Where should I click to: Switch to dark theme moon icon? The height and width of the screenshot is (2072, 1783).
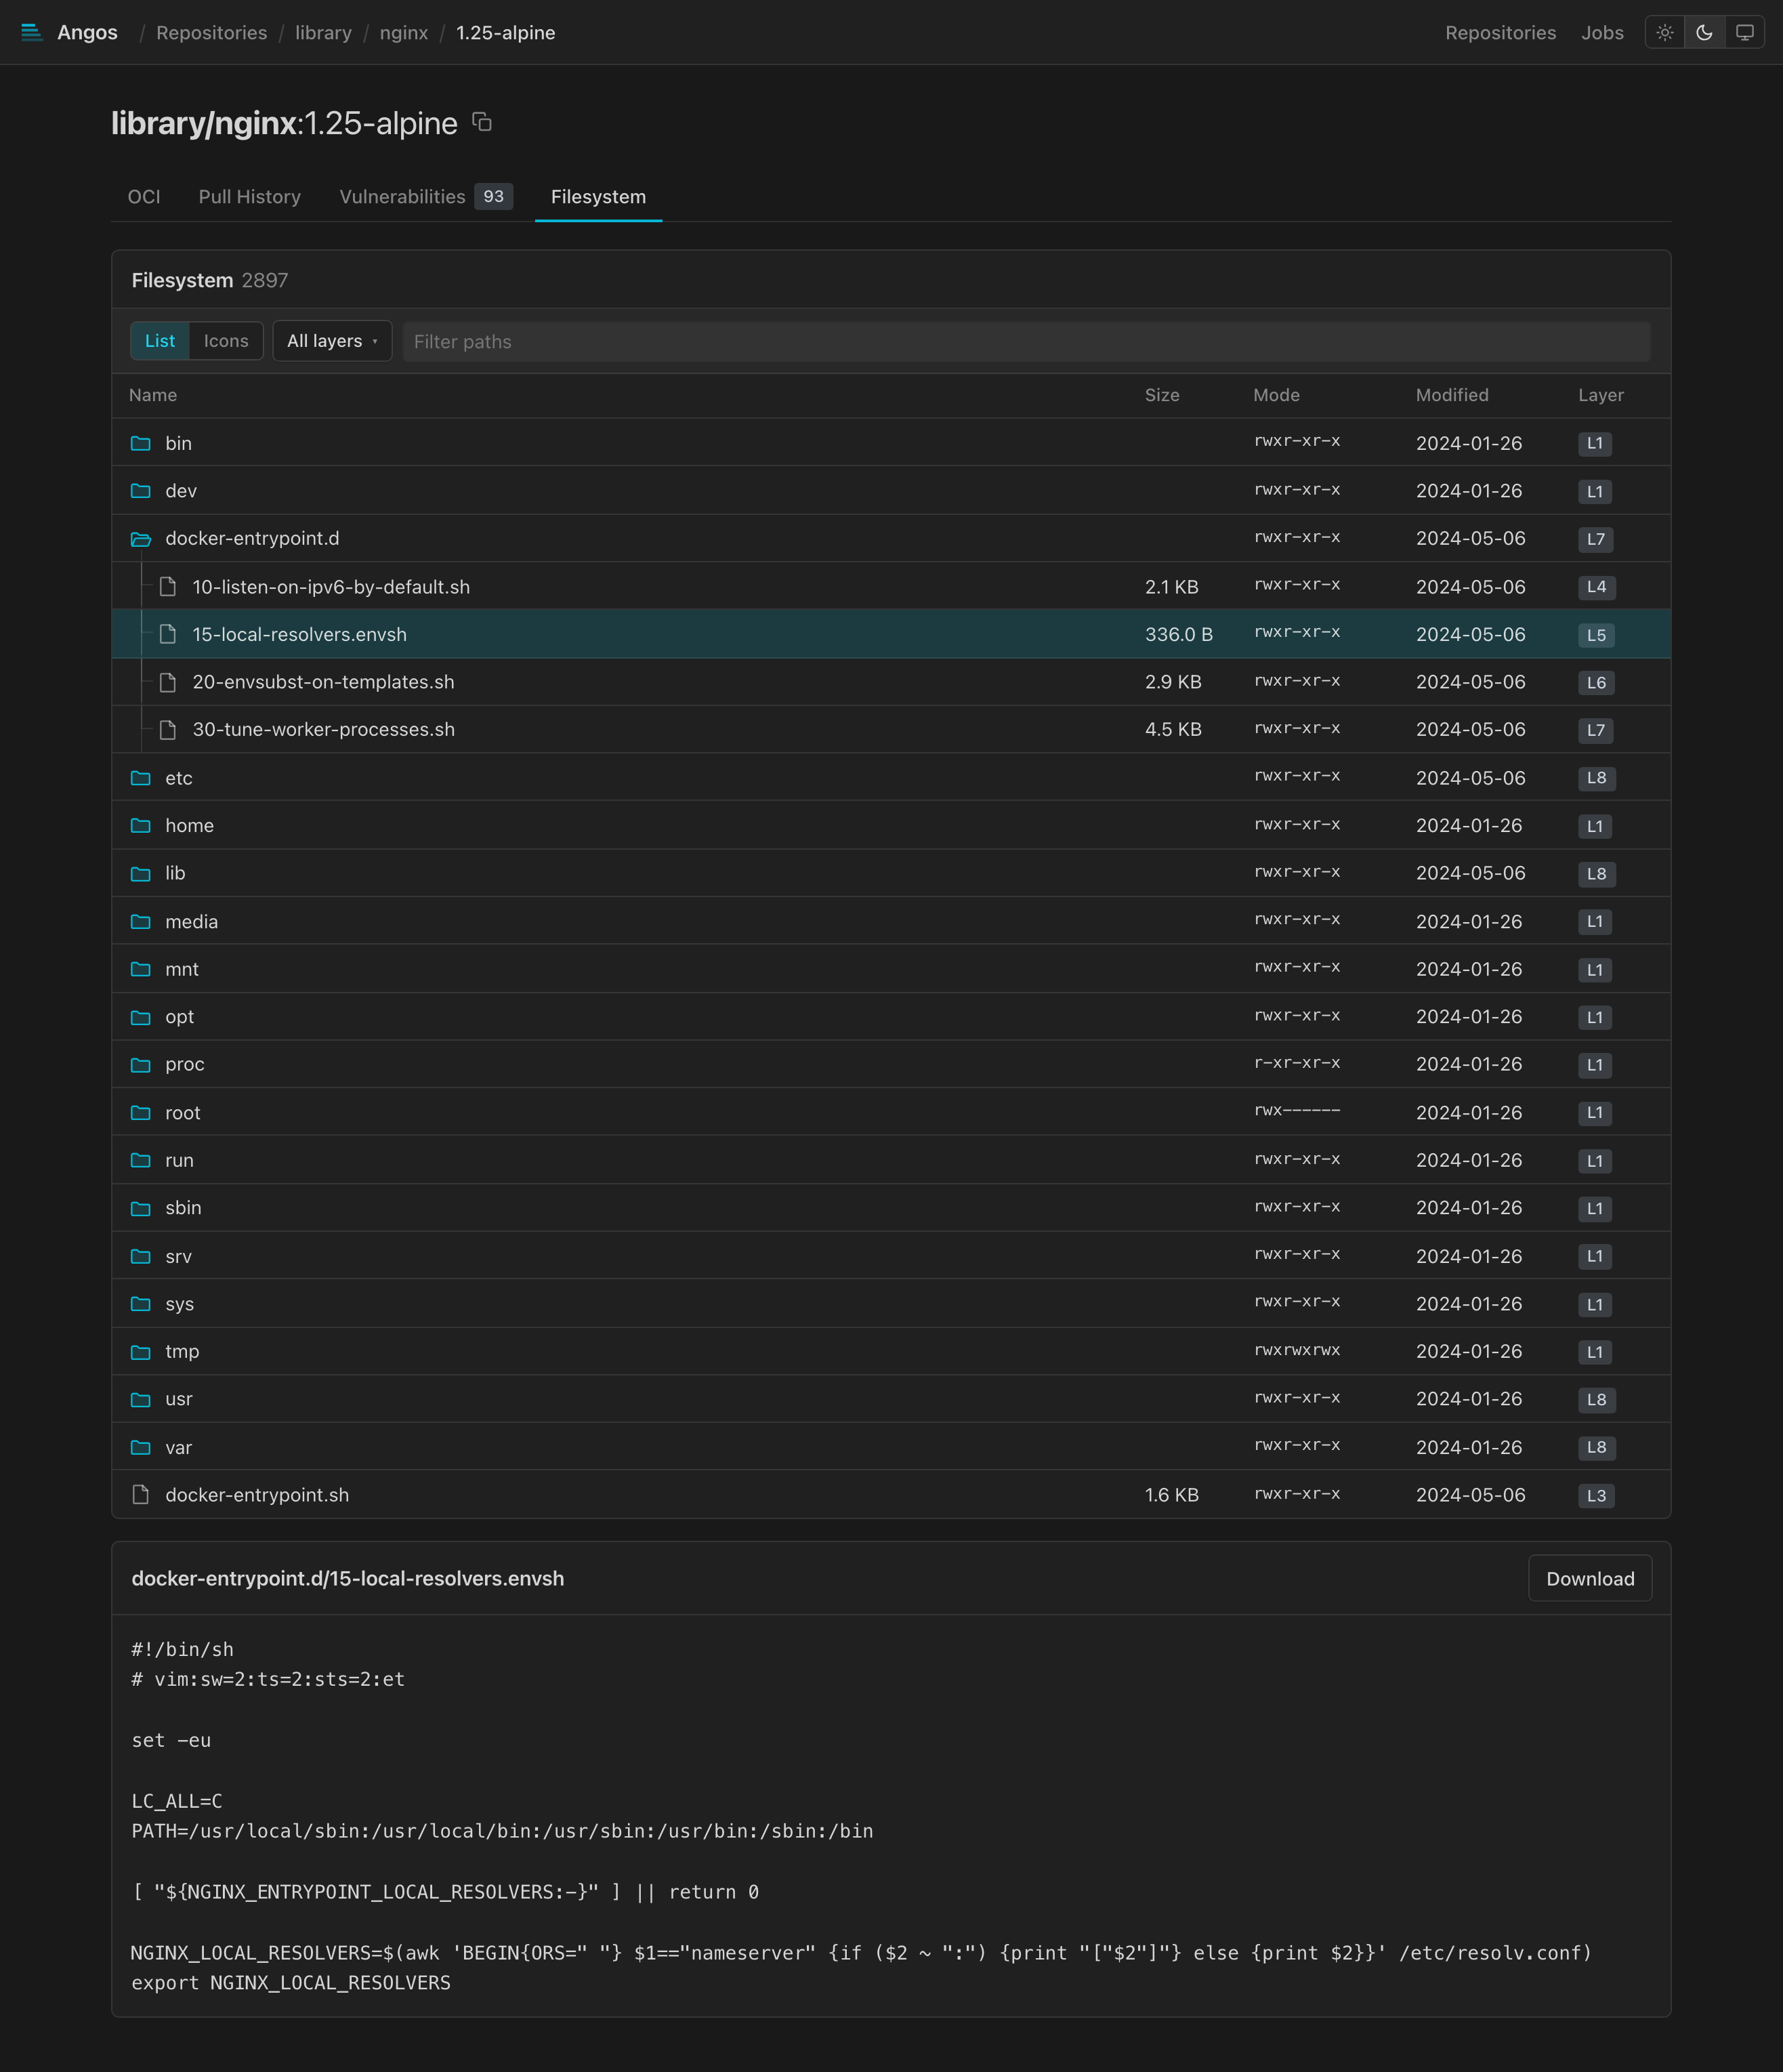click(x=1704, y=33)
